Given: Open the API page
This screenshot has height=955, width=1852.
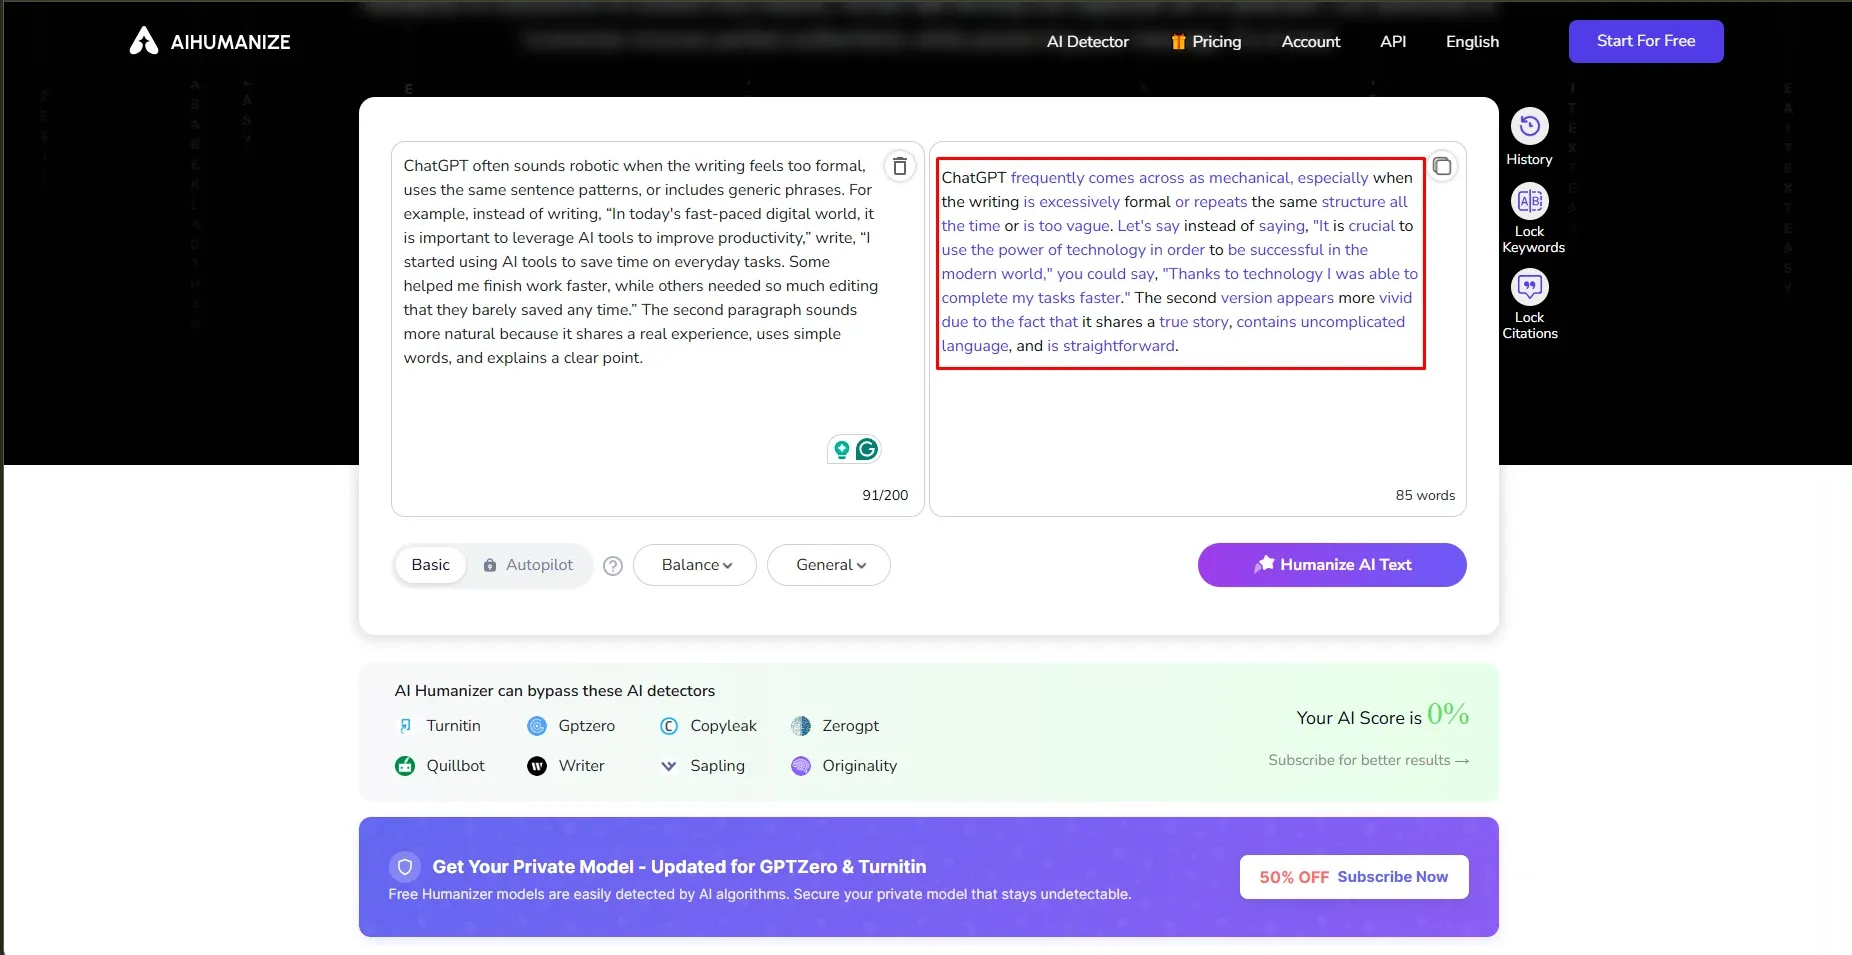Looking at the screenshot, I should (1393, 42).
